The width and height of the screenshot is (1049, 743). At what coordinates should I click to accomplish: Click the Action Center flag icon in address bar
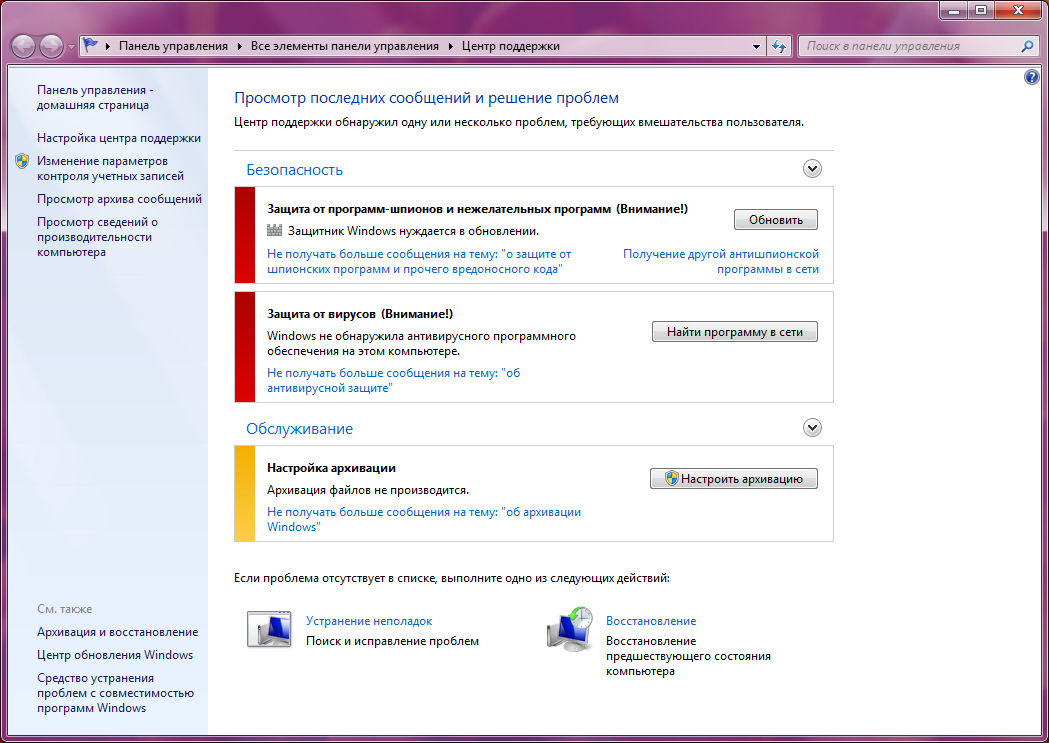[91, 46]
